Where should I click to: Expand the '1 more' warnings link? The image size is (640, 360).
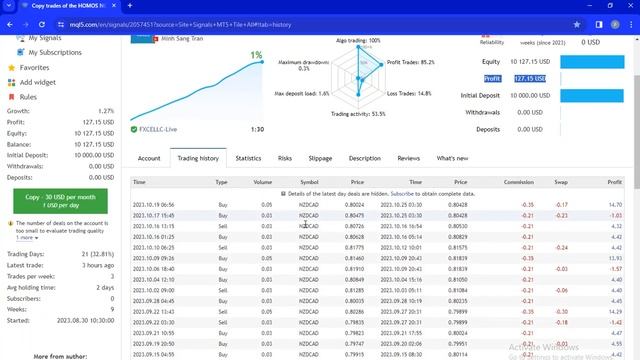pos(27,238)
